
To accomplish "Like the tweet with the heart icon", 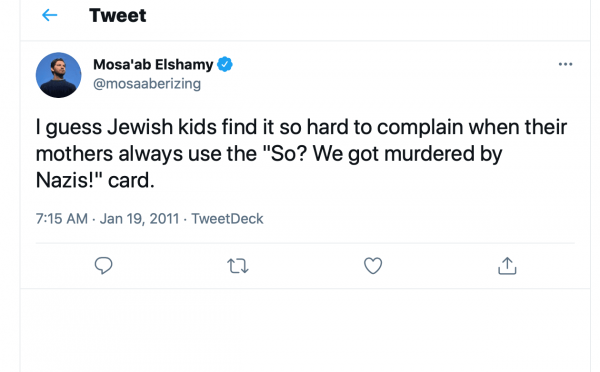I will 373,266.
